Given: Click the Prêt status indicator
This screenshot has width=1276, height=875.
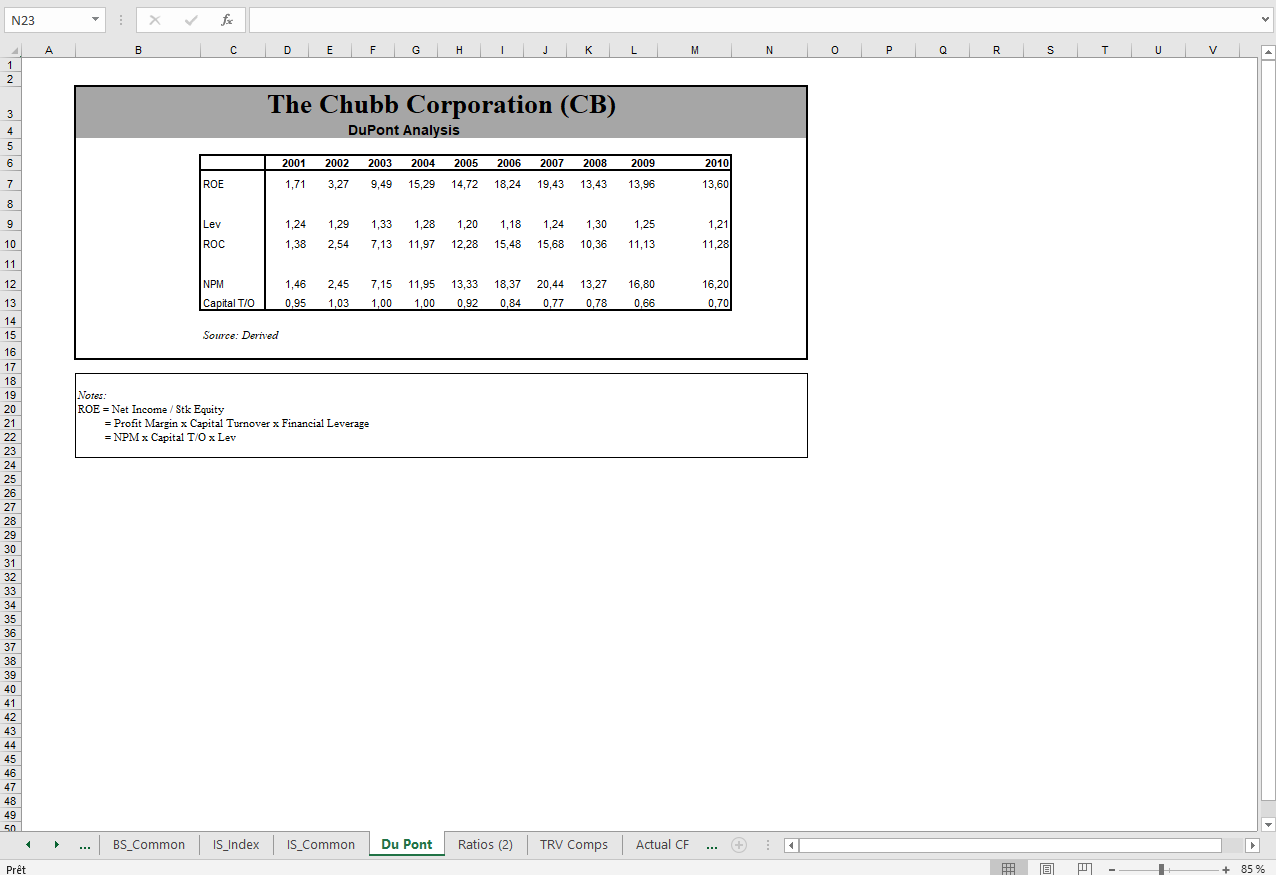Looking at the screenshot, I should tap(15, 869).
